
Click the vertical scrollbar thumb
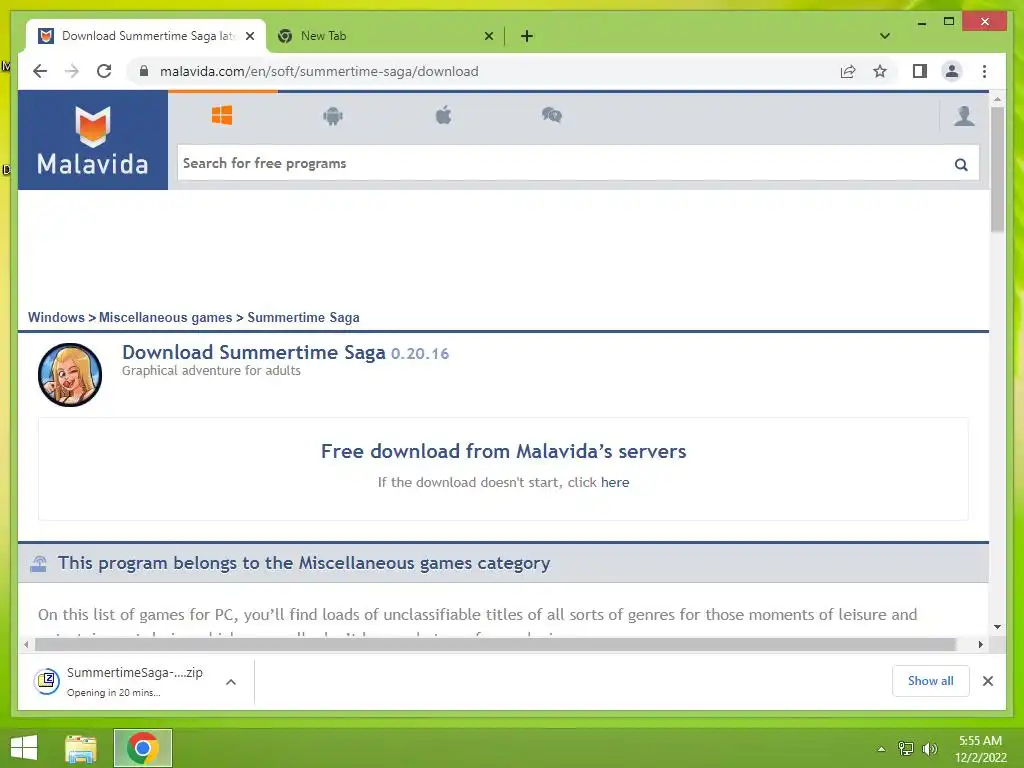(x=997, y=169)
